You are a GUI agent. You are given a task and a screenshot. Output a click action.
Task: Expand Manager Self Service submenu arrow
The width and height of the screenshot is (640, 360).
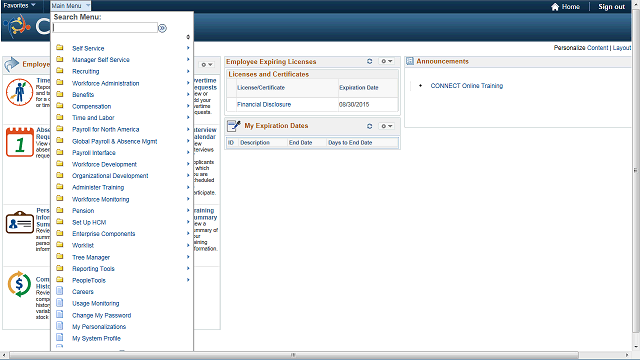coord(188,60)
